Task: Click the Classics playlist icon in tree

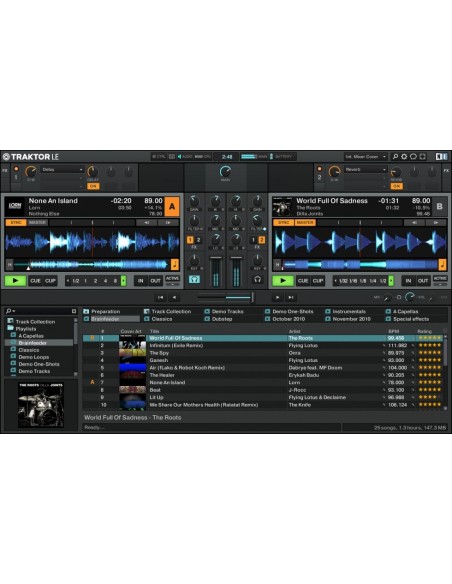Action: coord(13,350)
